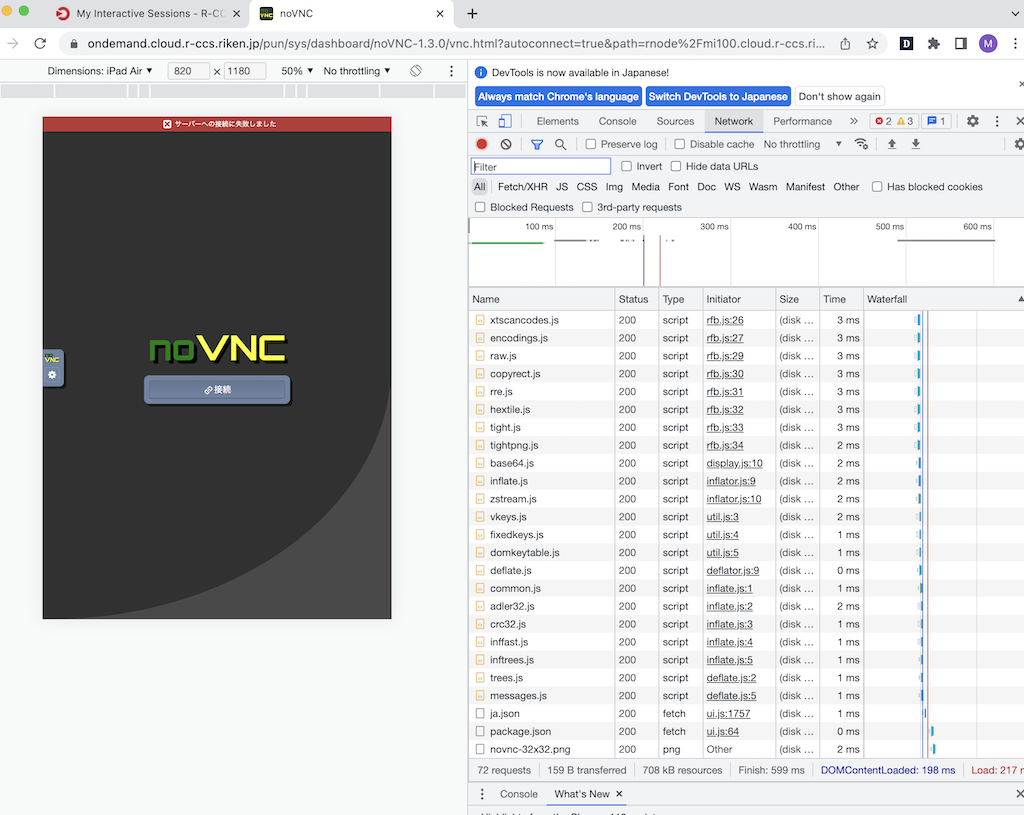The height and width of the screenshot is (815, 1024).
Task: Enable Disable cache checkbox
Action: [x=679, y=144]
